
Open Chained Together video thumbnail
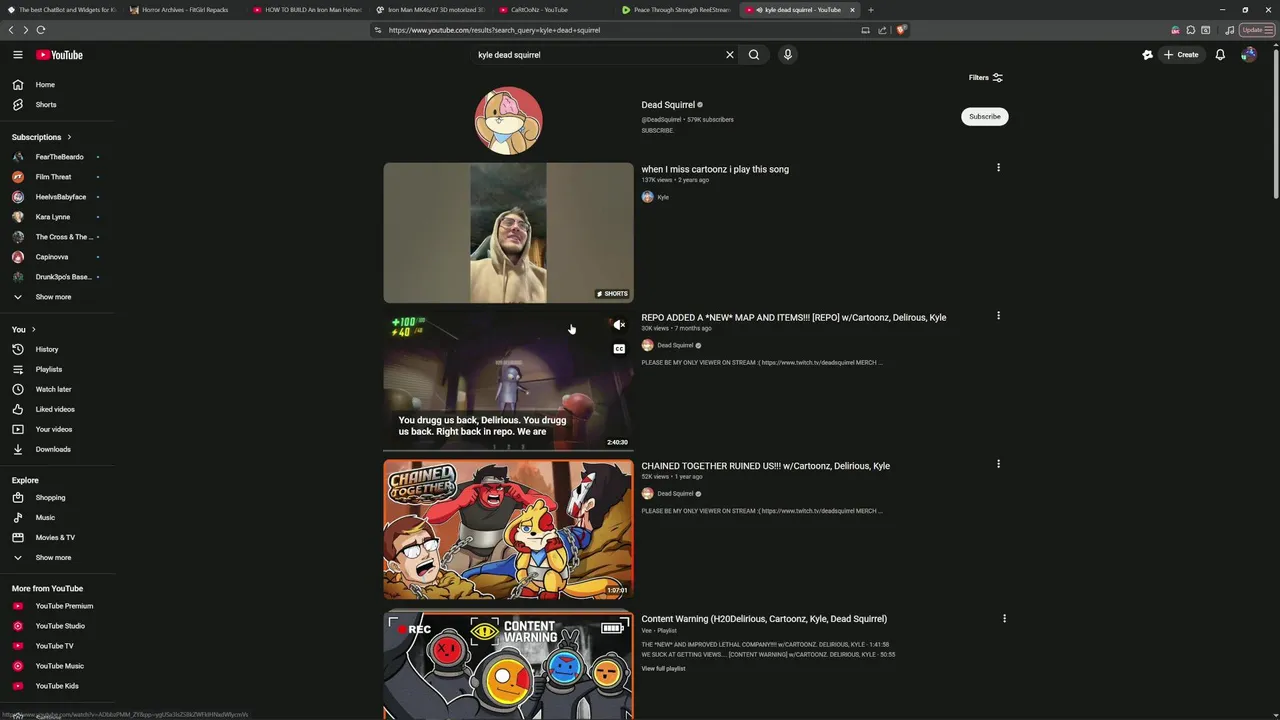tap(508, 530)
